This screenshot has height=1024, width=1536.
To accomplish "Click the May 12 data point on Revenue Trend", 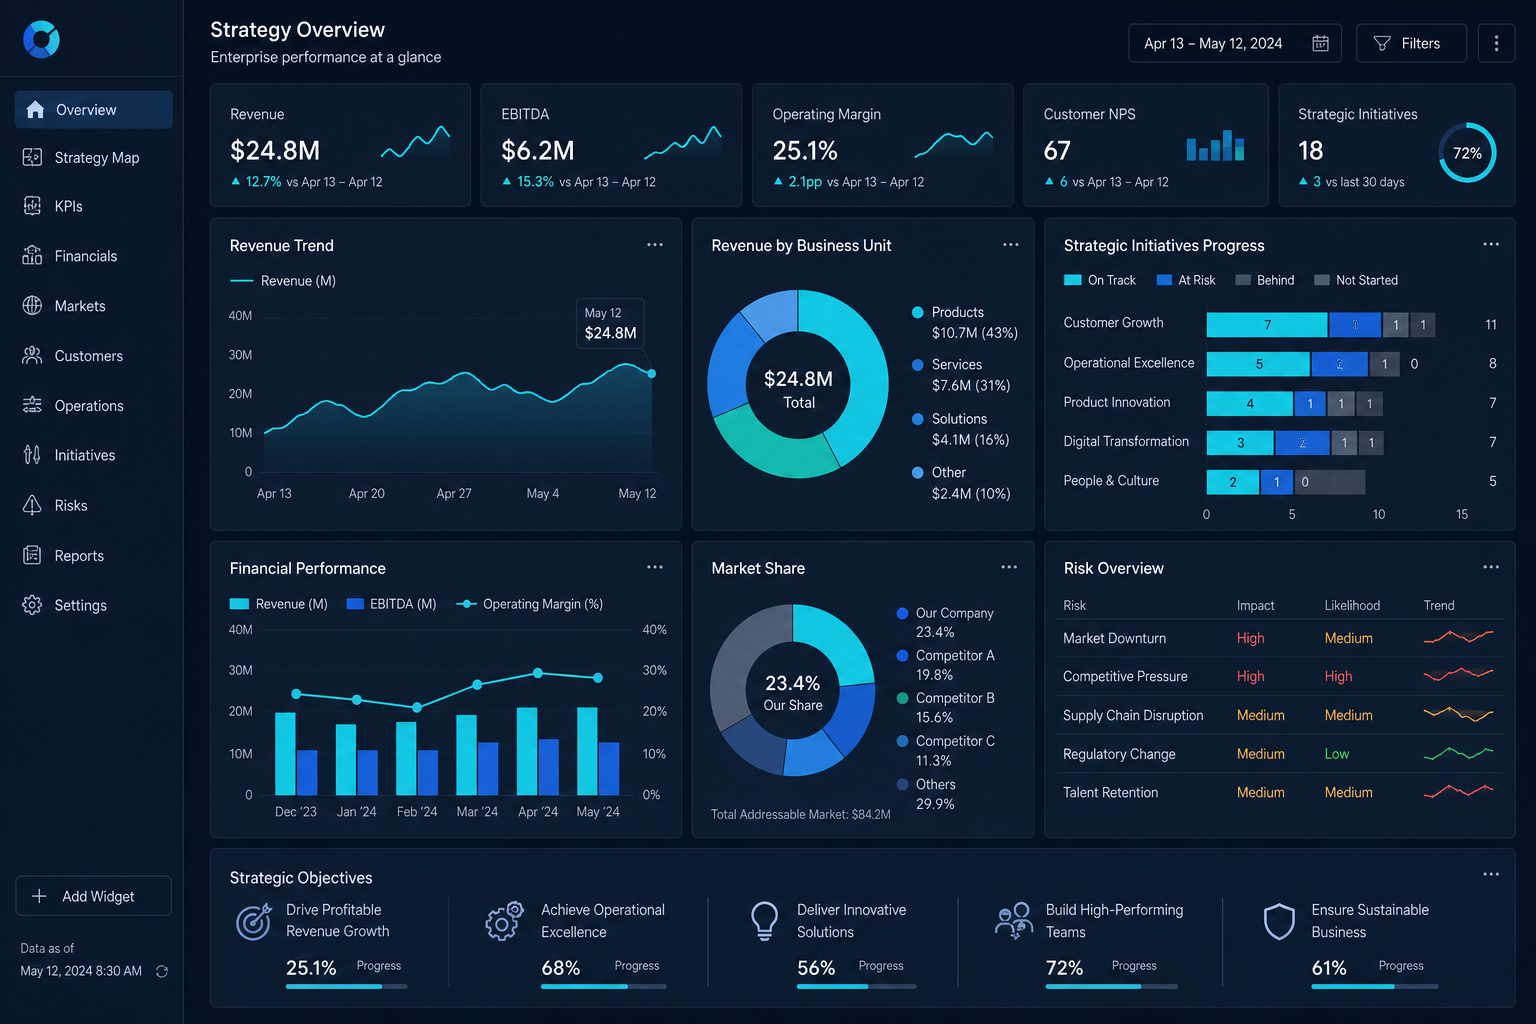I will pos(652,373).
